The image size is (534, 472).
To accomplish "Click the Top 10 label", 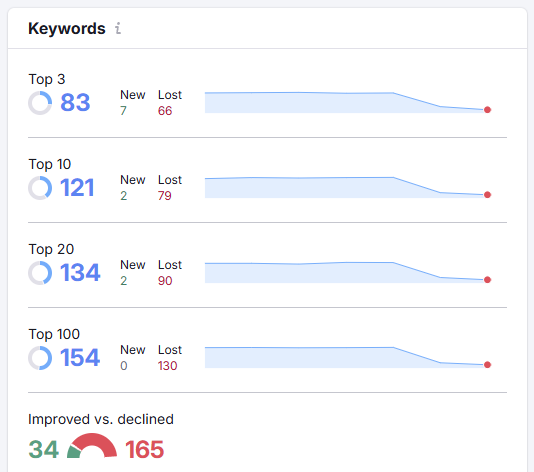I will click(50, 164).
